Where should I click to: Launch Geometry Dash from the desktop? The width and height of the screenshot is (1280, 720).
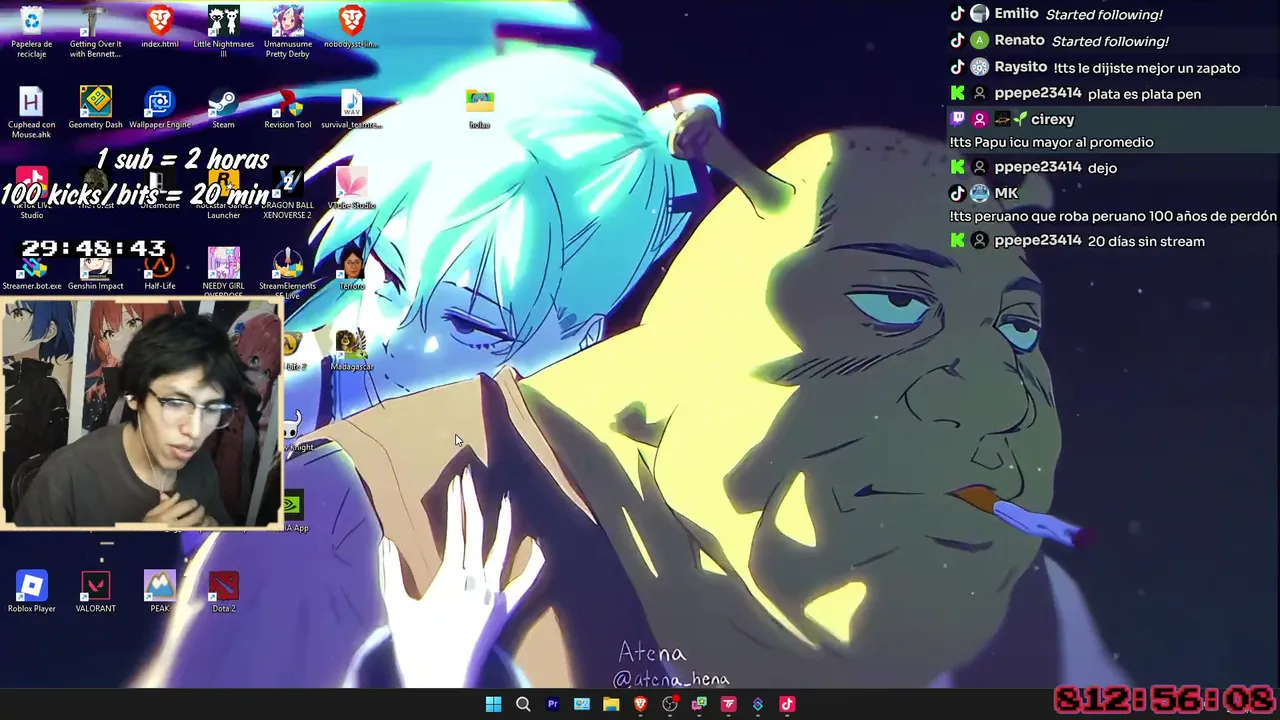(96, 108)
